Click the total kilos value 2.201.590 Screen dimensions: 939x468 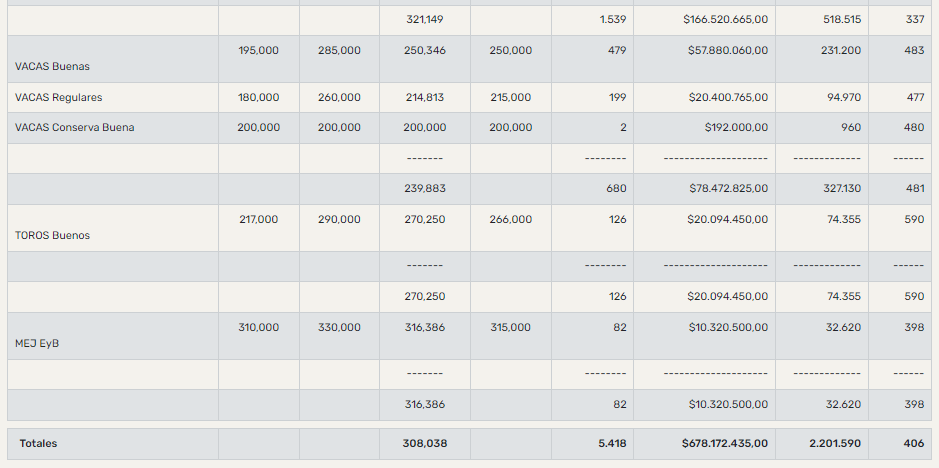[x=833, y=443]
